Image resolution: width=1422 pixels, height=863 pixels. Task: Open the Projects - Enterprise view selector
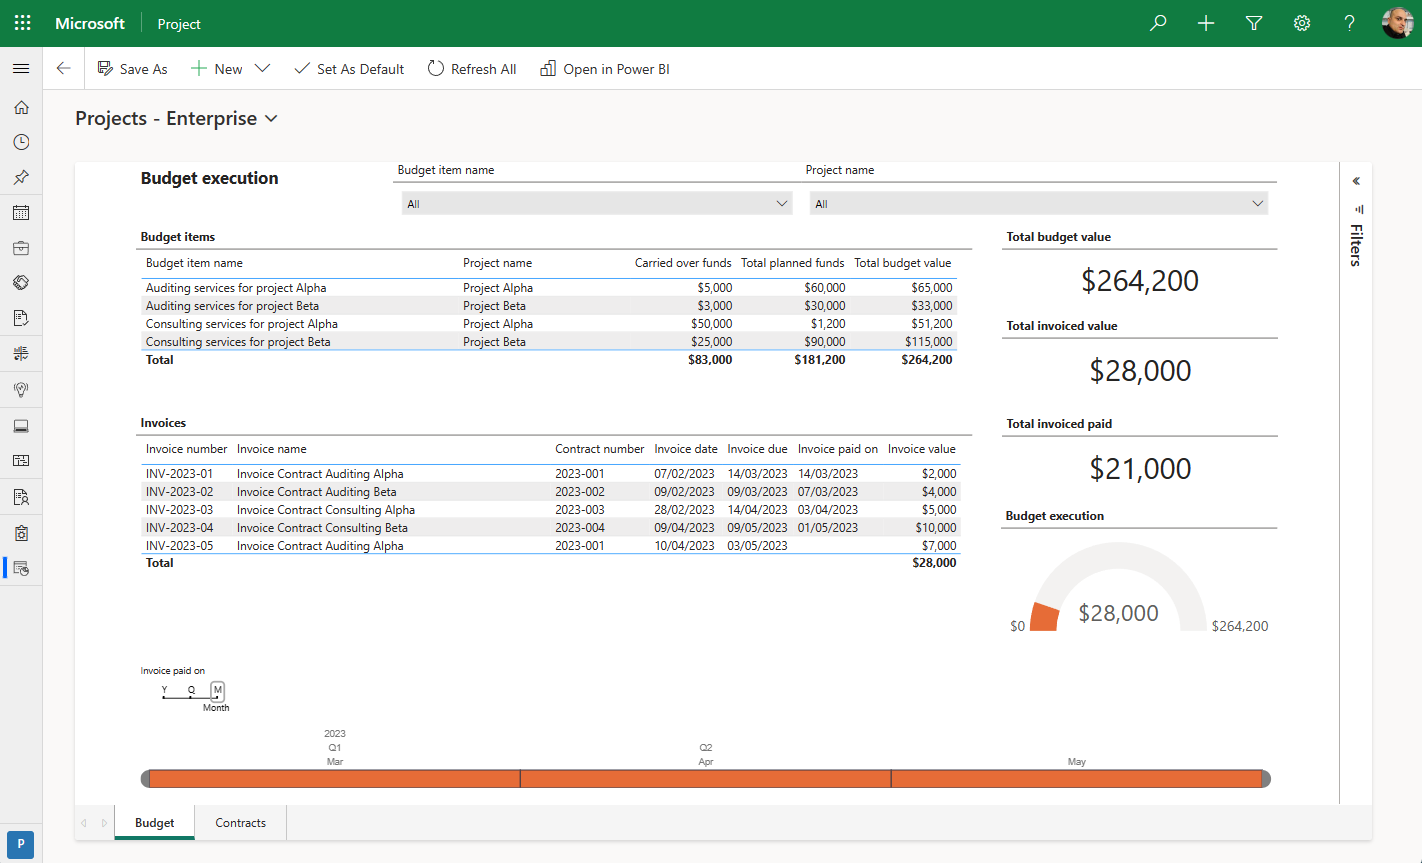pyautogui.click(x=177, y=118)
